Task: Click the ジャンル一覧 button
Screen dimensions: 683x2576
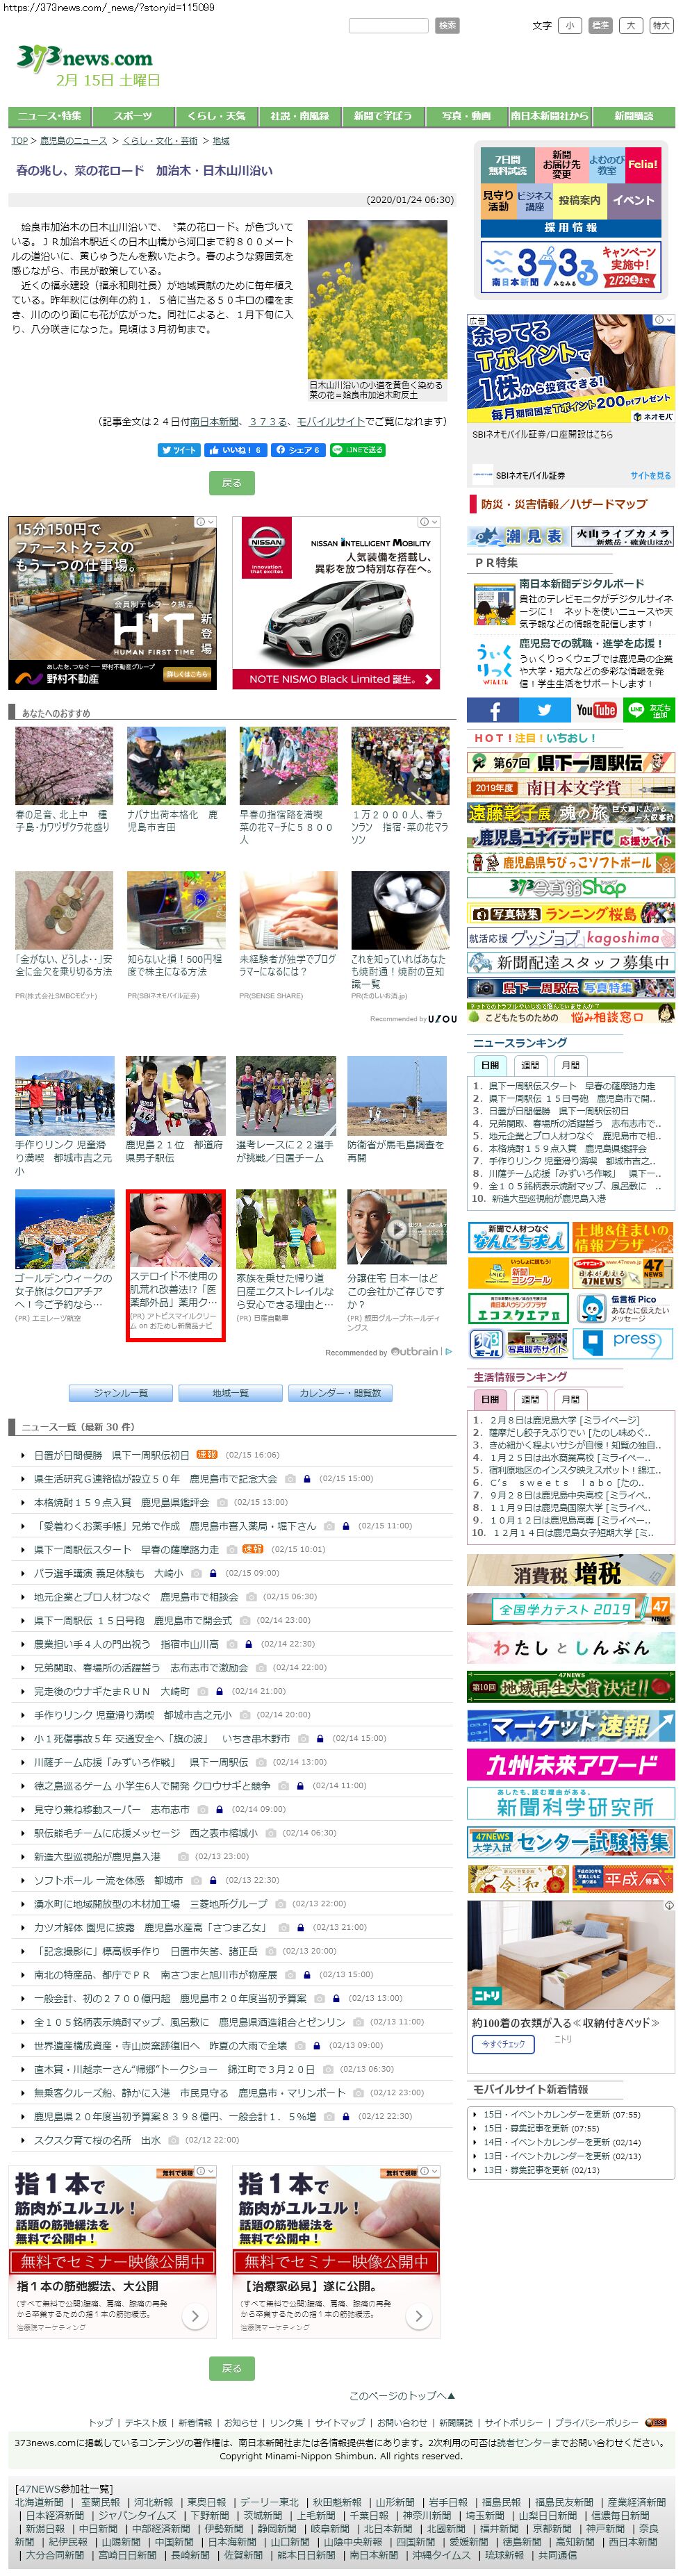Action: point(120,1393)
